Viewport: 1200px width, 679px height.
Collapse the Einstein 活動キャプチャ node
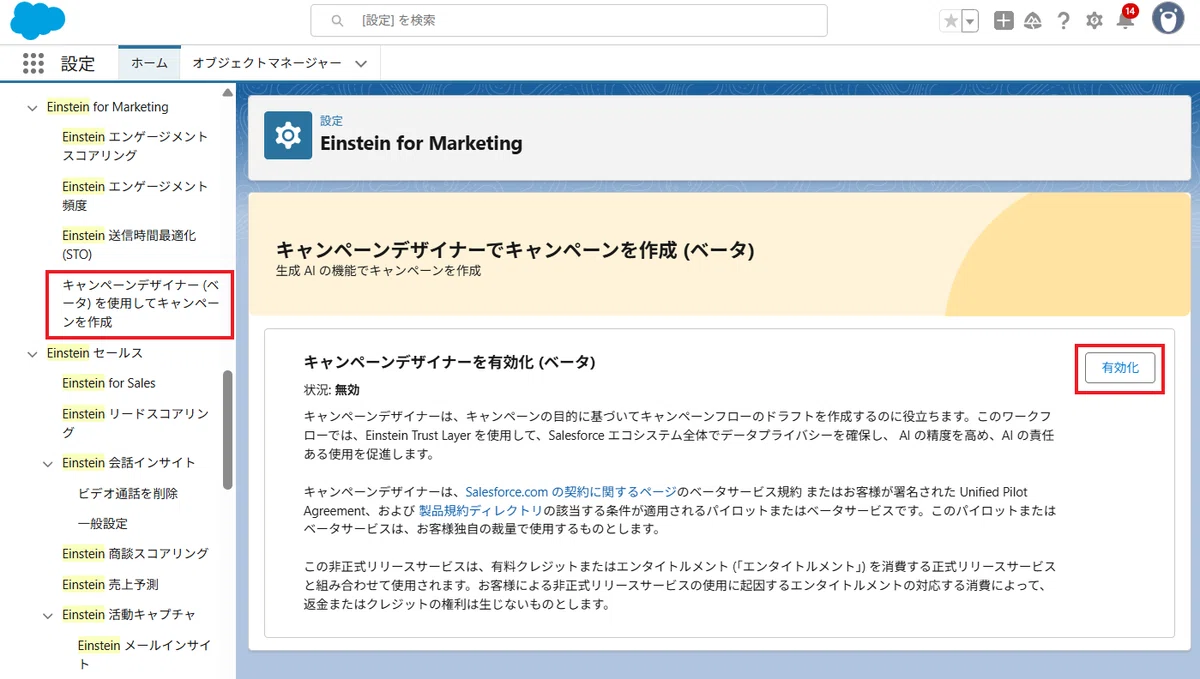point(48,615)
